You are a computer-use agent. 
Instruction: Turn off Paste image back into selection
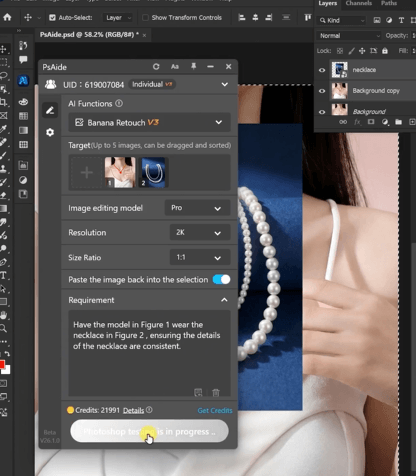point(222,280)
